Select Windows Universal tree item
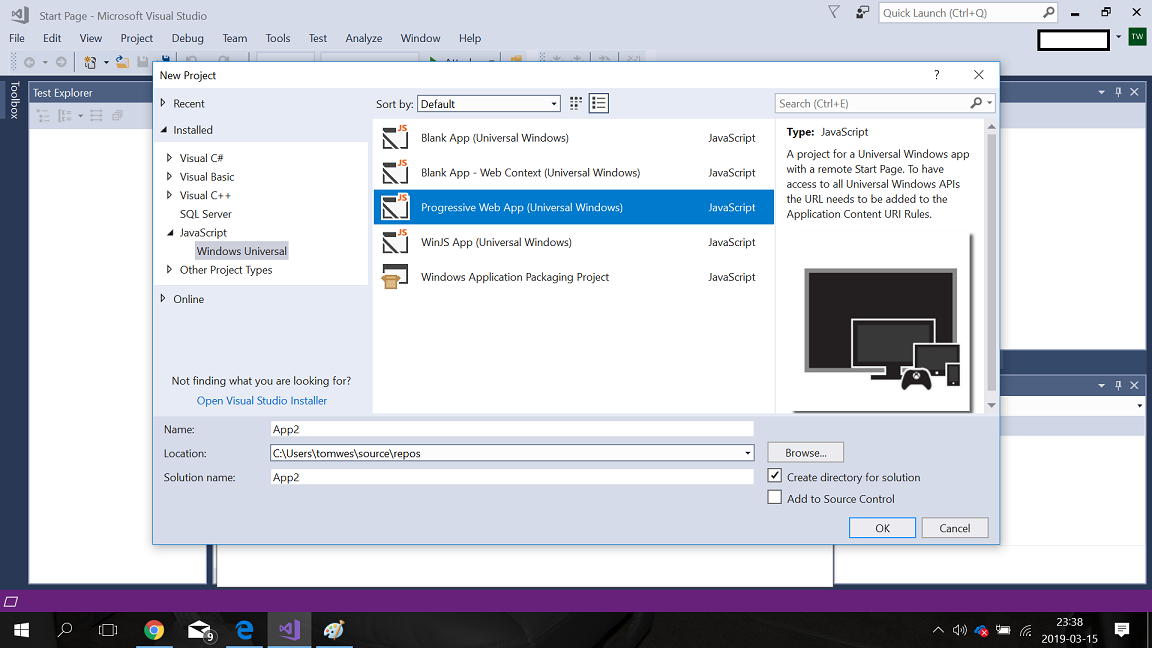1152x648 pixels. point(242,251)
